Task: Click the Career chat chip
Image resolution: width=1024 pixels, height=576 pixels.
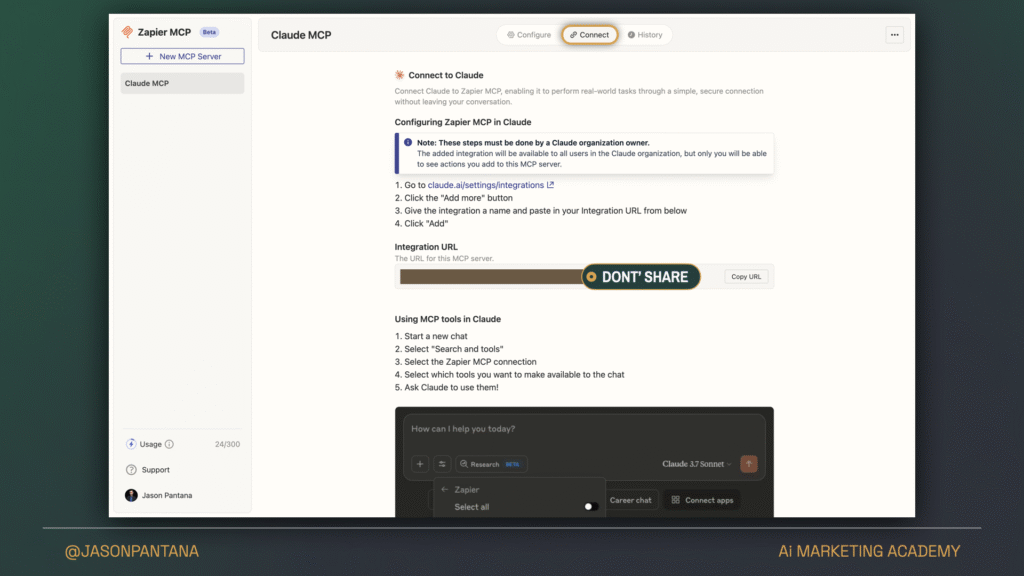Action: tap(630, 500)
